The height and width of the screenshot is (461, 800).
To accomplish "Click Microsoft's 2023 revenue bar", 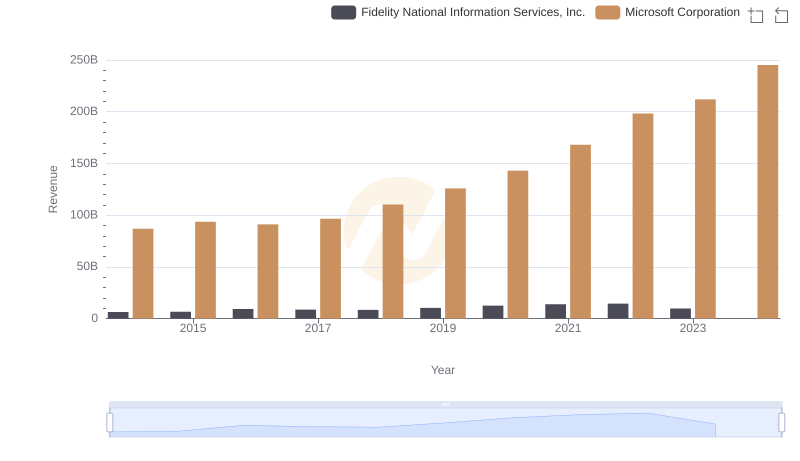I will point(705,209).
